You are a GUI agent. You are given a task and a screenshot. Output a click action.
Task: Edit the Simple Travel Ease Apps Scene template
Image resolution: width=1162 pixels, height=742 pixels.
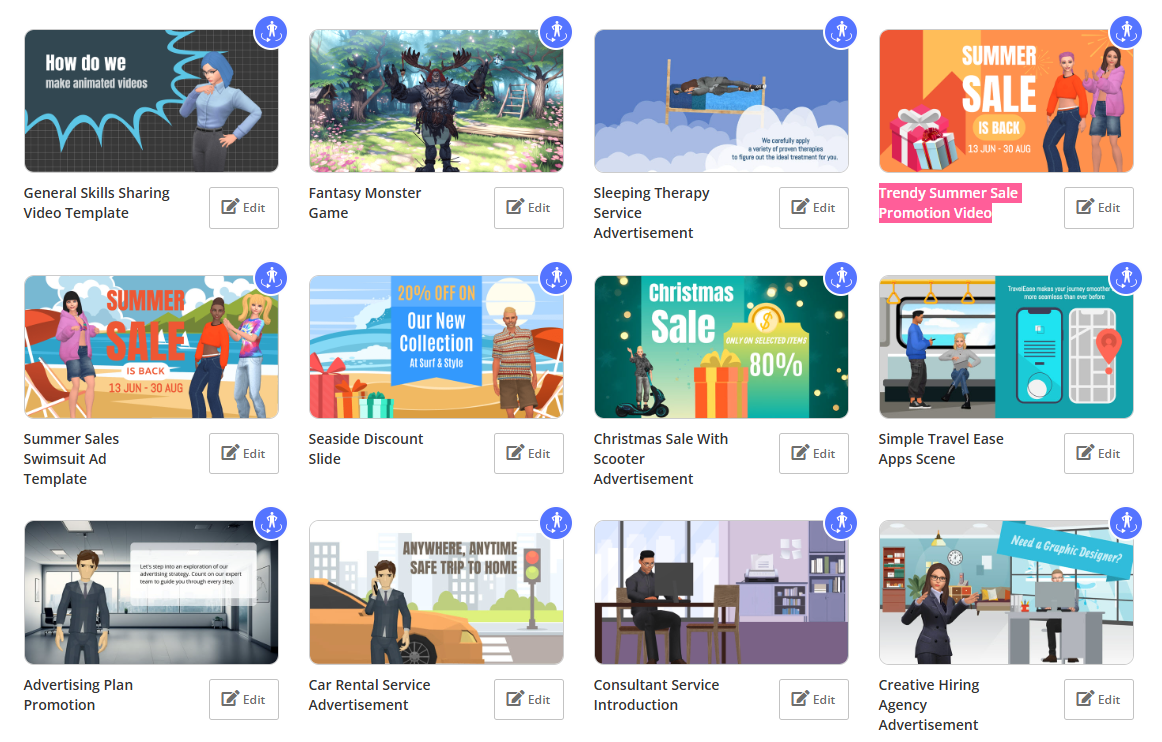click(1098, 453)
